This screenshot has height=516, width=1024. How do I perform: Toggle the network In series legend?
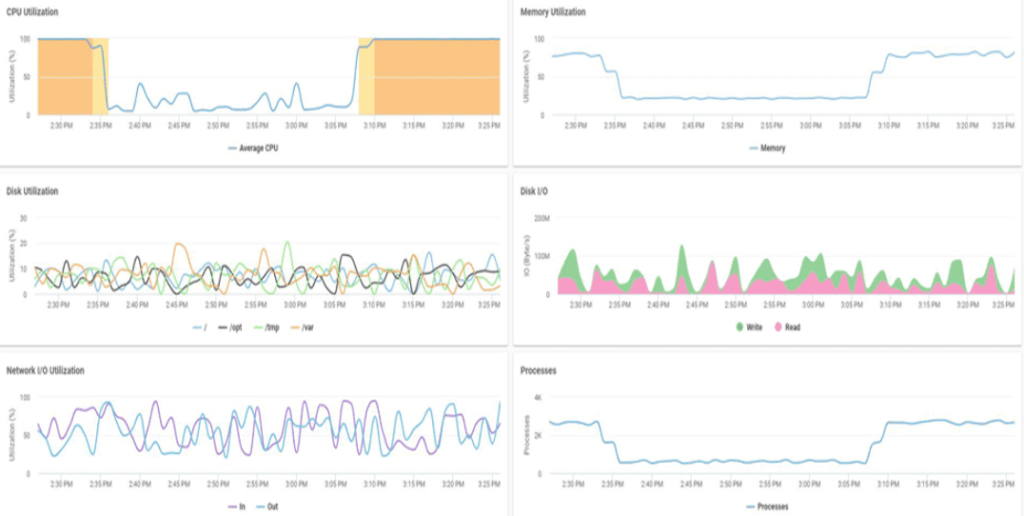pos(236,507)
